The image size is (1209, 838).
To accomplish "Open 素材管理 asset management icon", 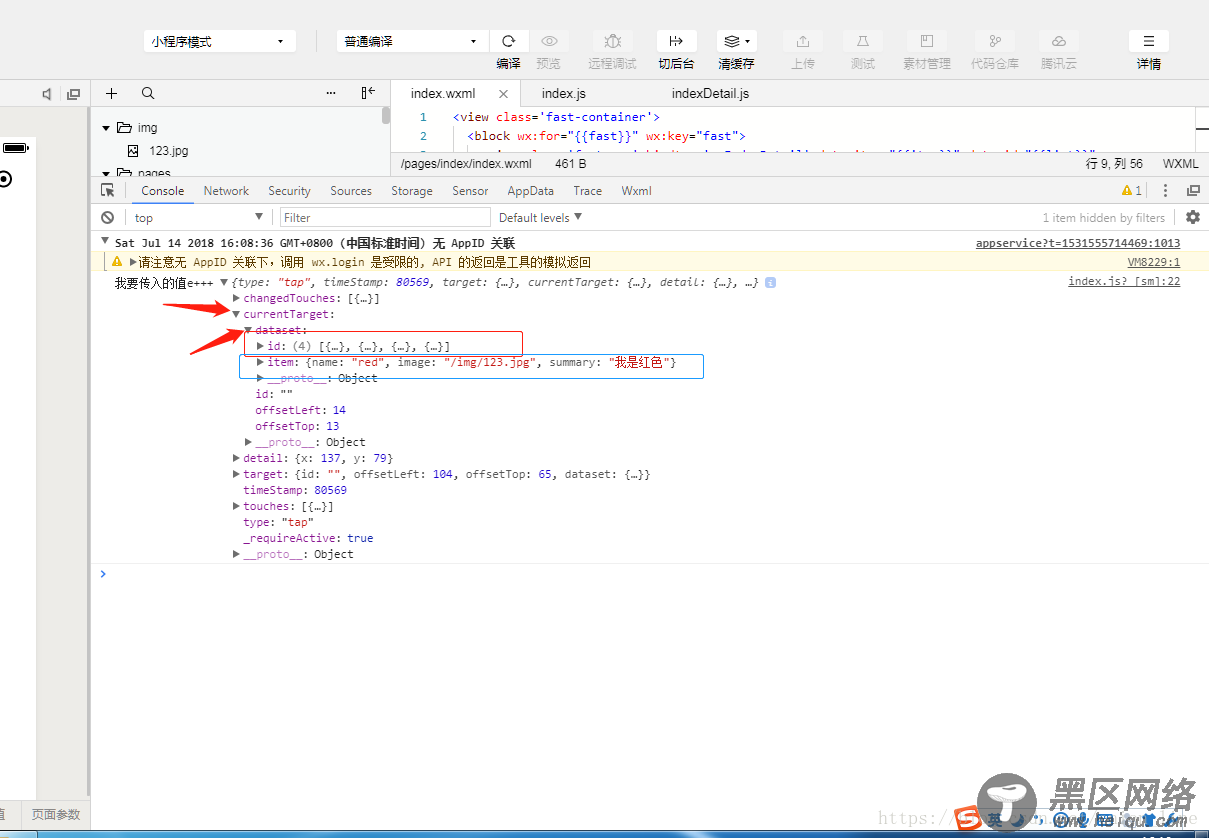I will 927,41.
